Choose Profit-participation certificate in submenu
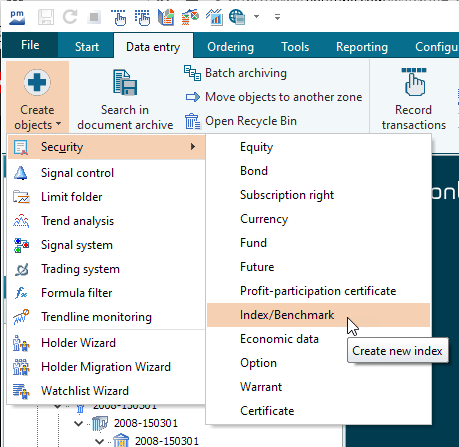The width and height of the screenshot is (459, 447). (x=318, y=291)
